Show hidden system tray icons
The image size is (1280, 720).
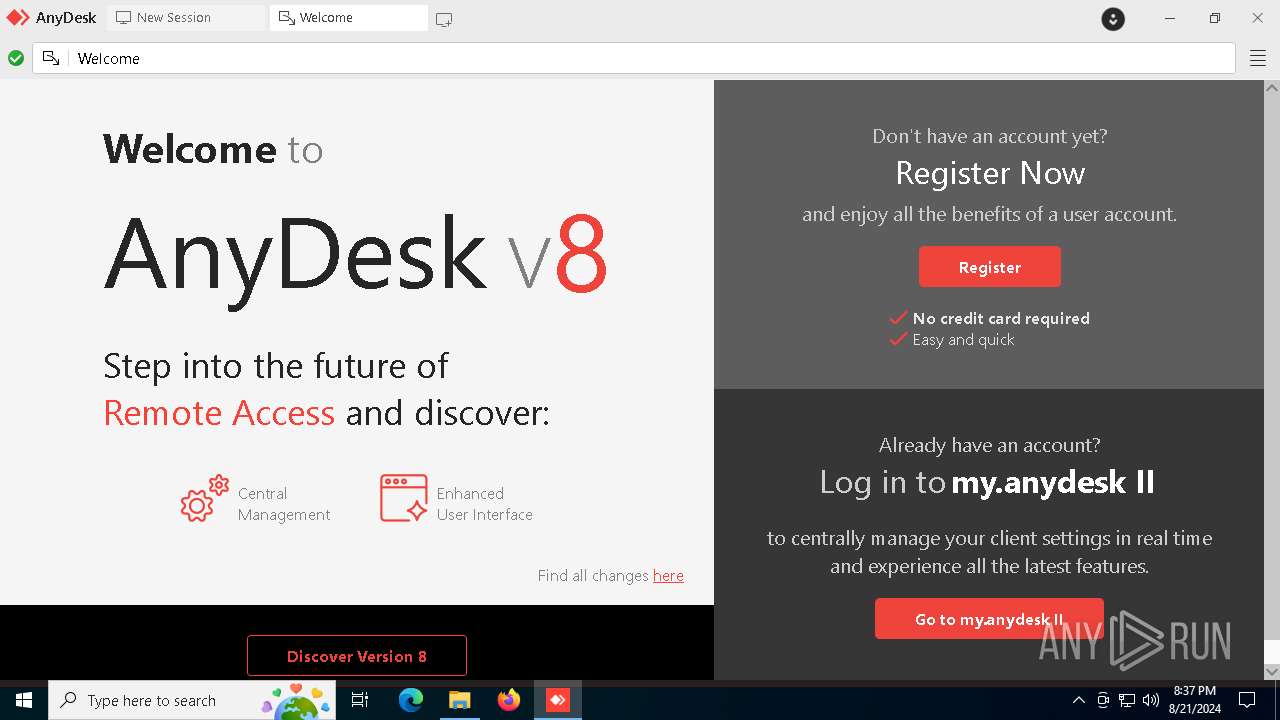coord(1078,700)
